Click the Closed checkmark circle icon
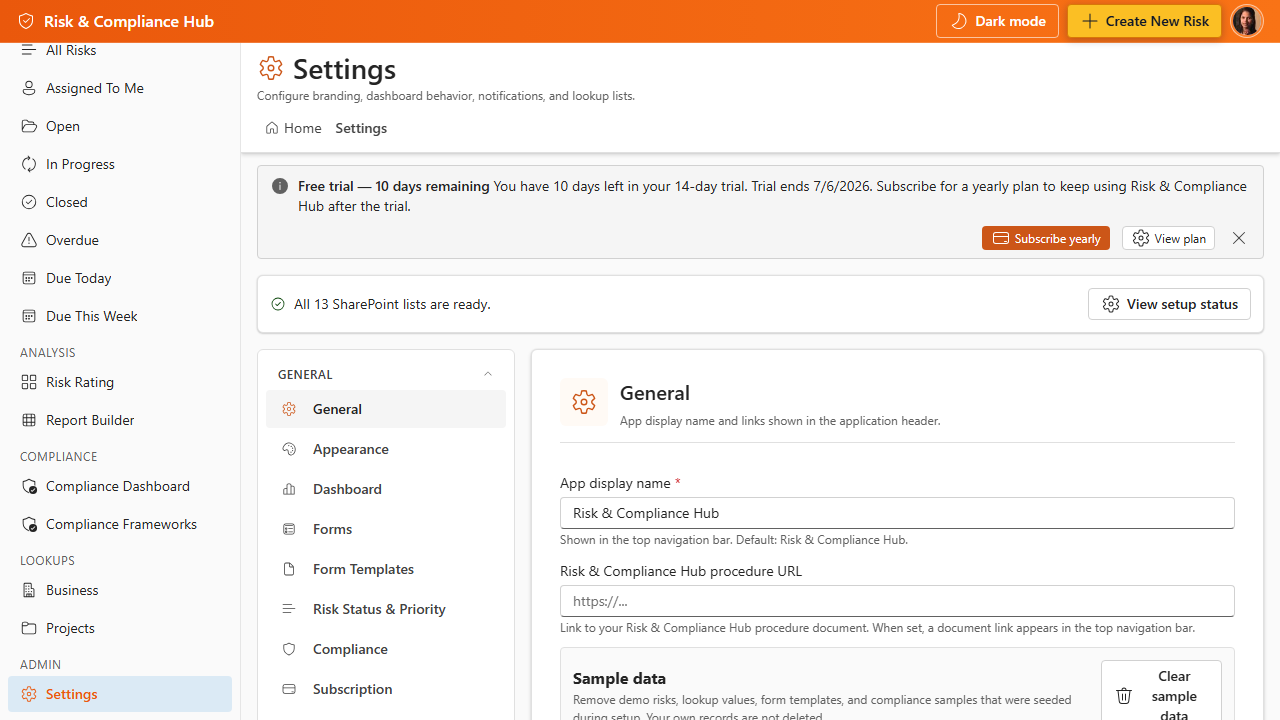Screen dimensions: 1280x720 pyautogui.click(x=29, y=202)
